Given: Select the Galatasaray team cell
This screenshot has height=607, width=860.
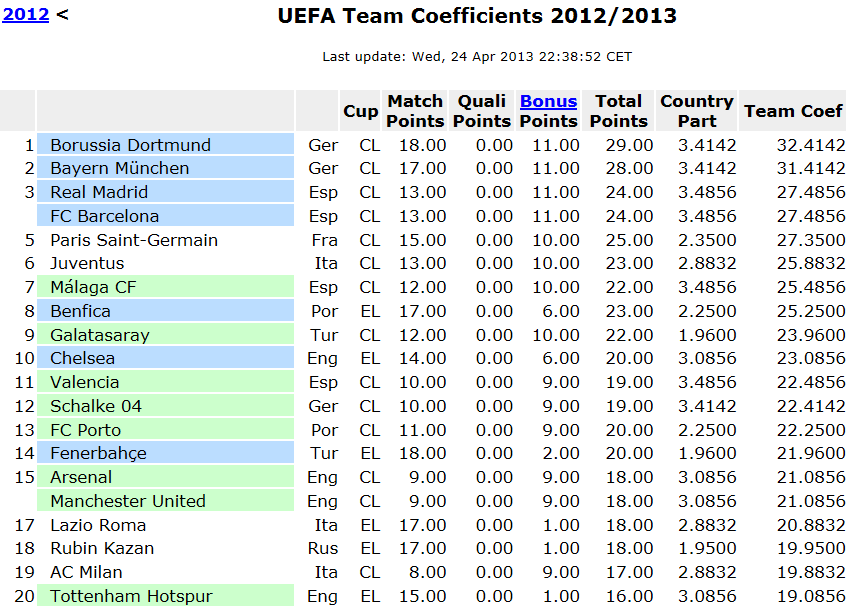Looking at the screenshot, I should pyautogui.click(x=99, y=335).
